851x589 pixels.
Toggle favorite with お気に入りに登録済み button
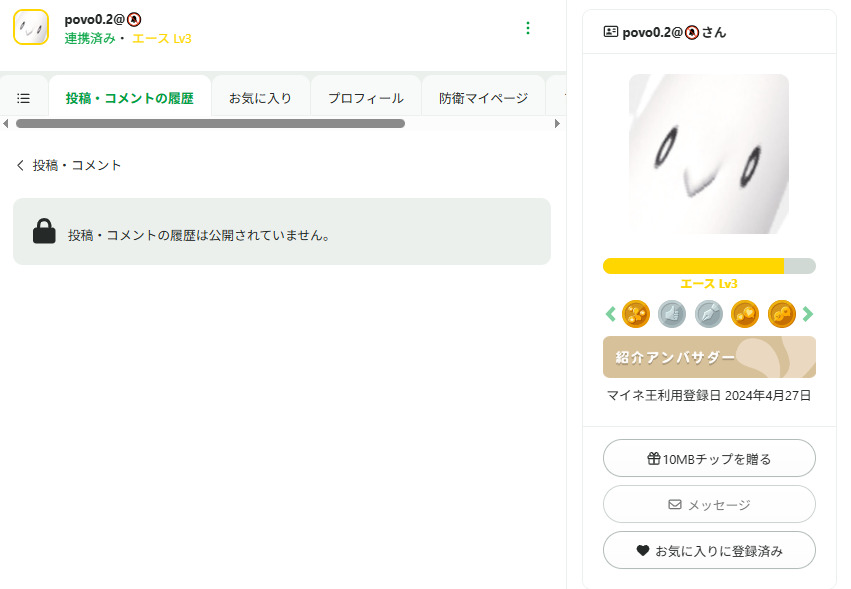coord(709,550)
